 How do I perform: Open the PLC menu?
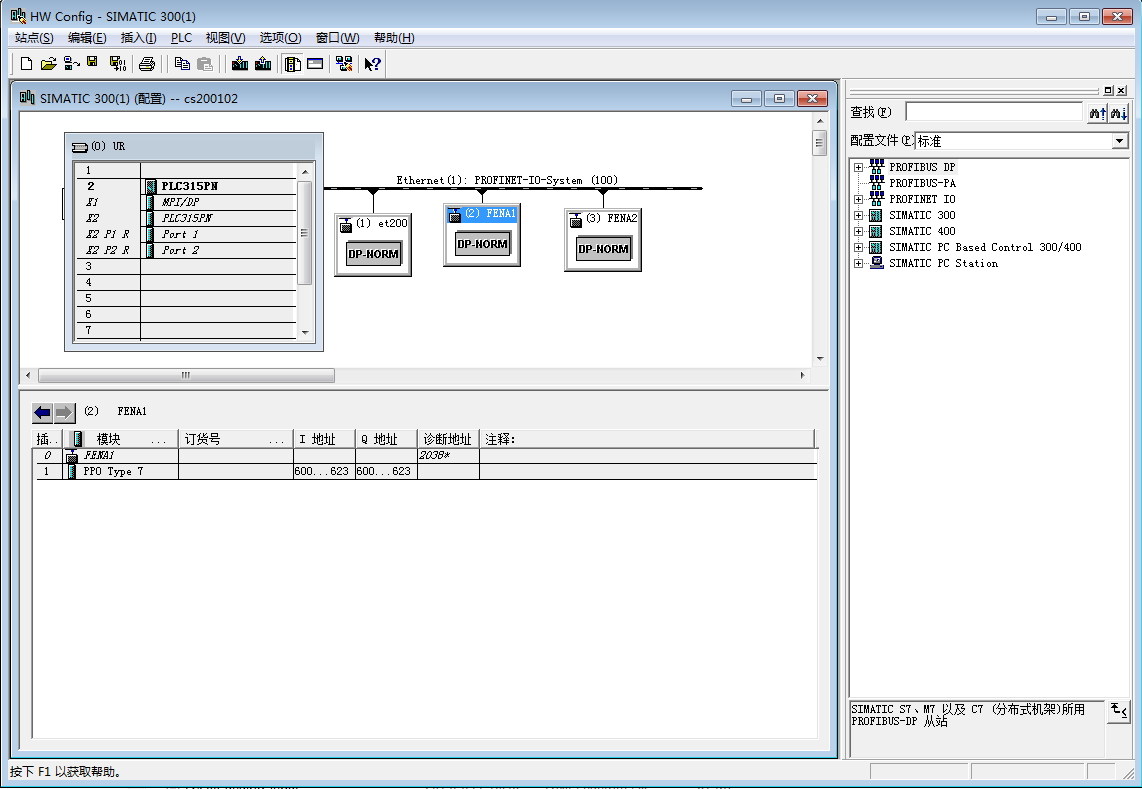coord(181,38)
